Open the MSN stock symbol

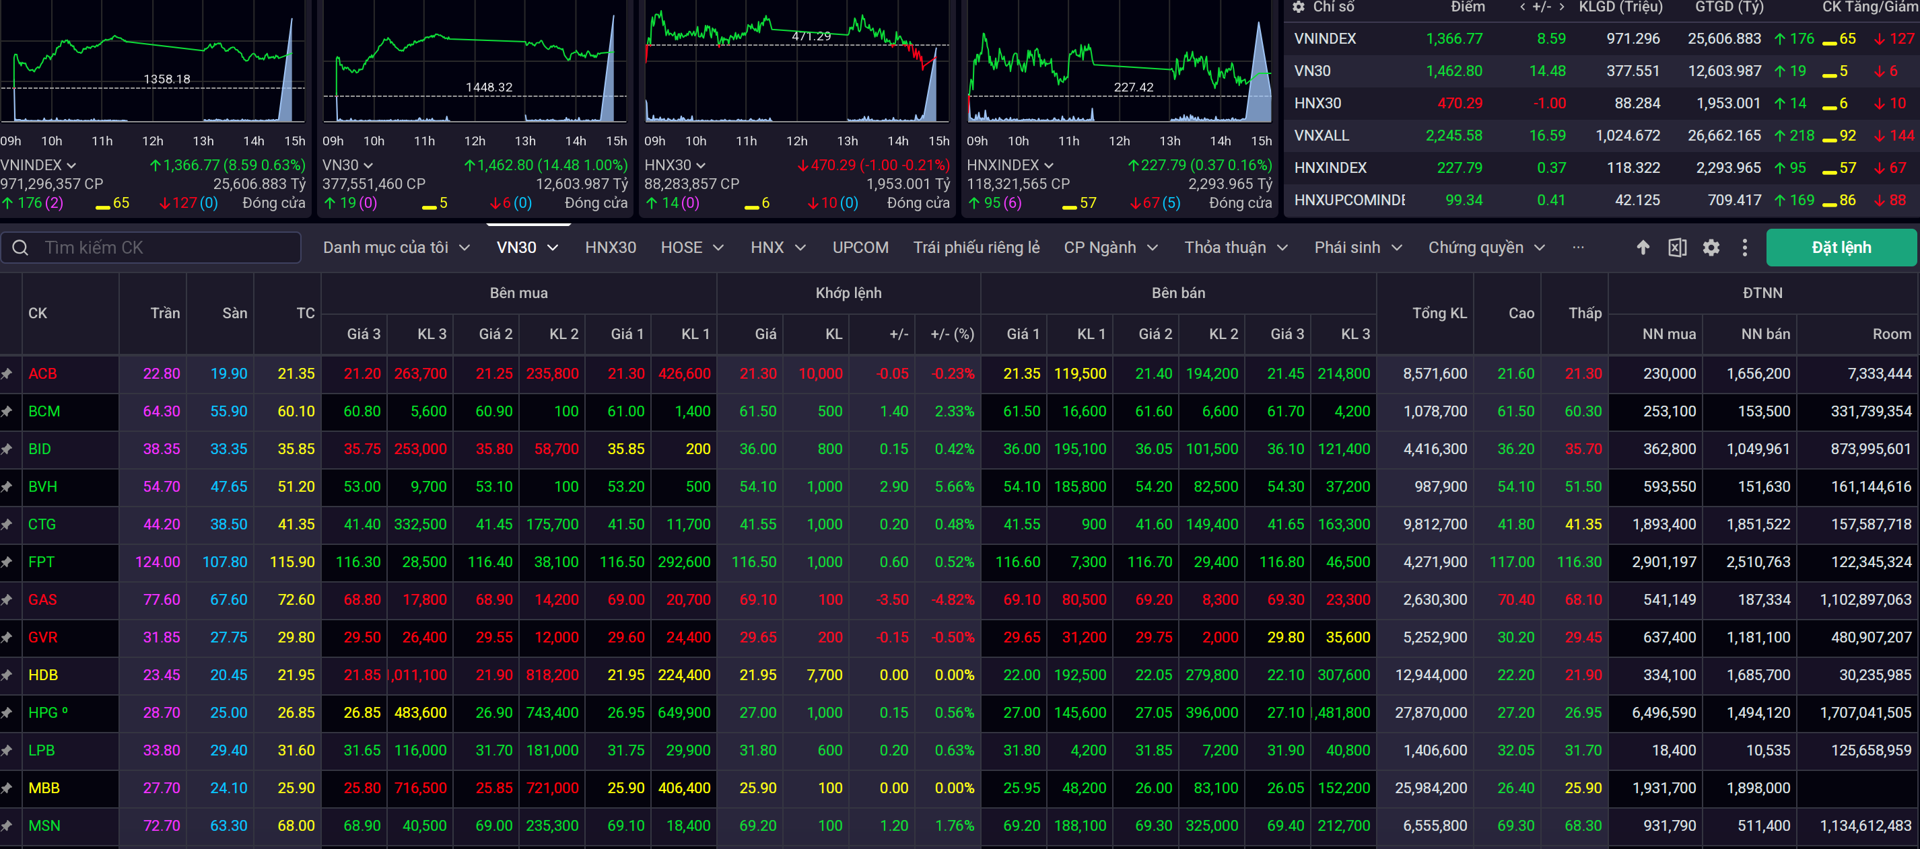[44, 826]
